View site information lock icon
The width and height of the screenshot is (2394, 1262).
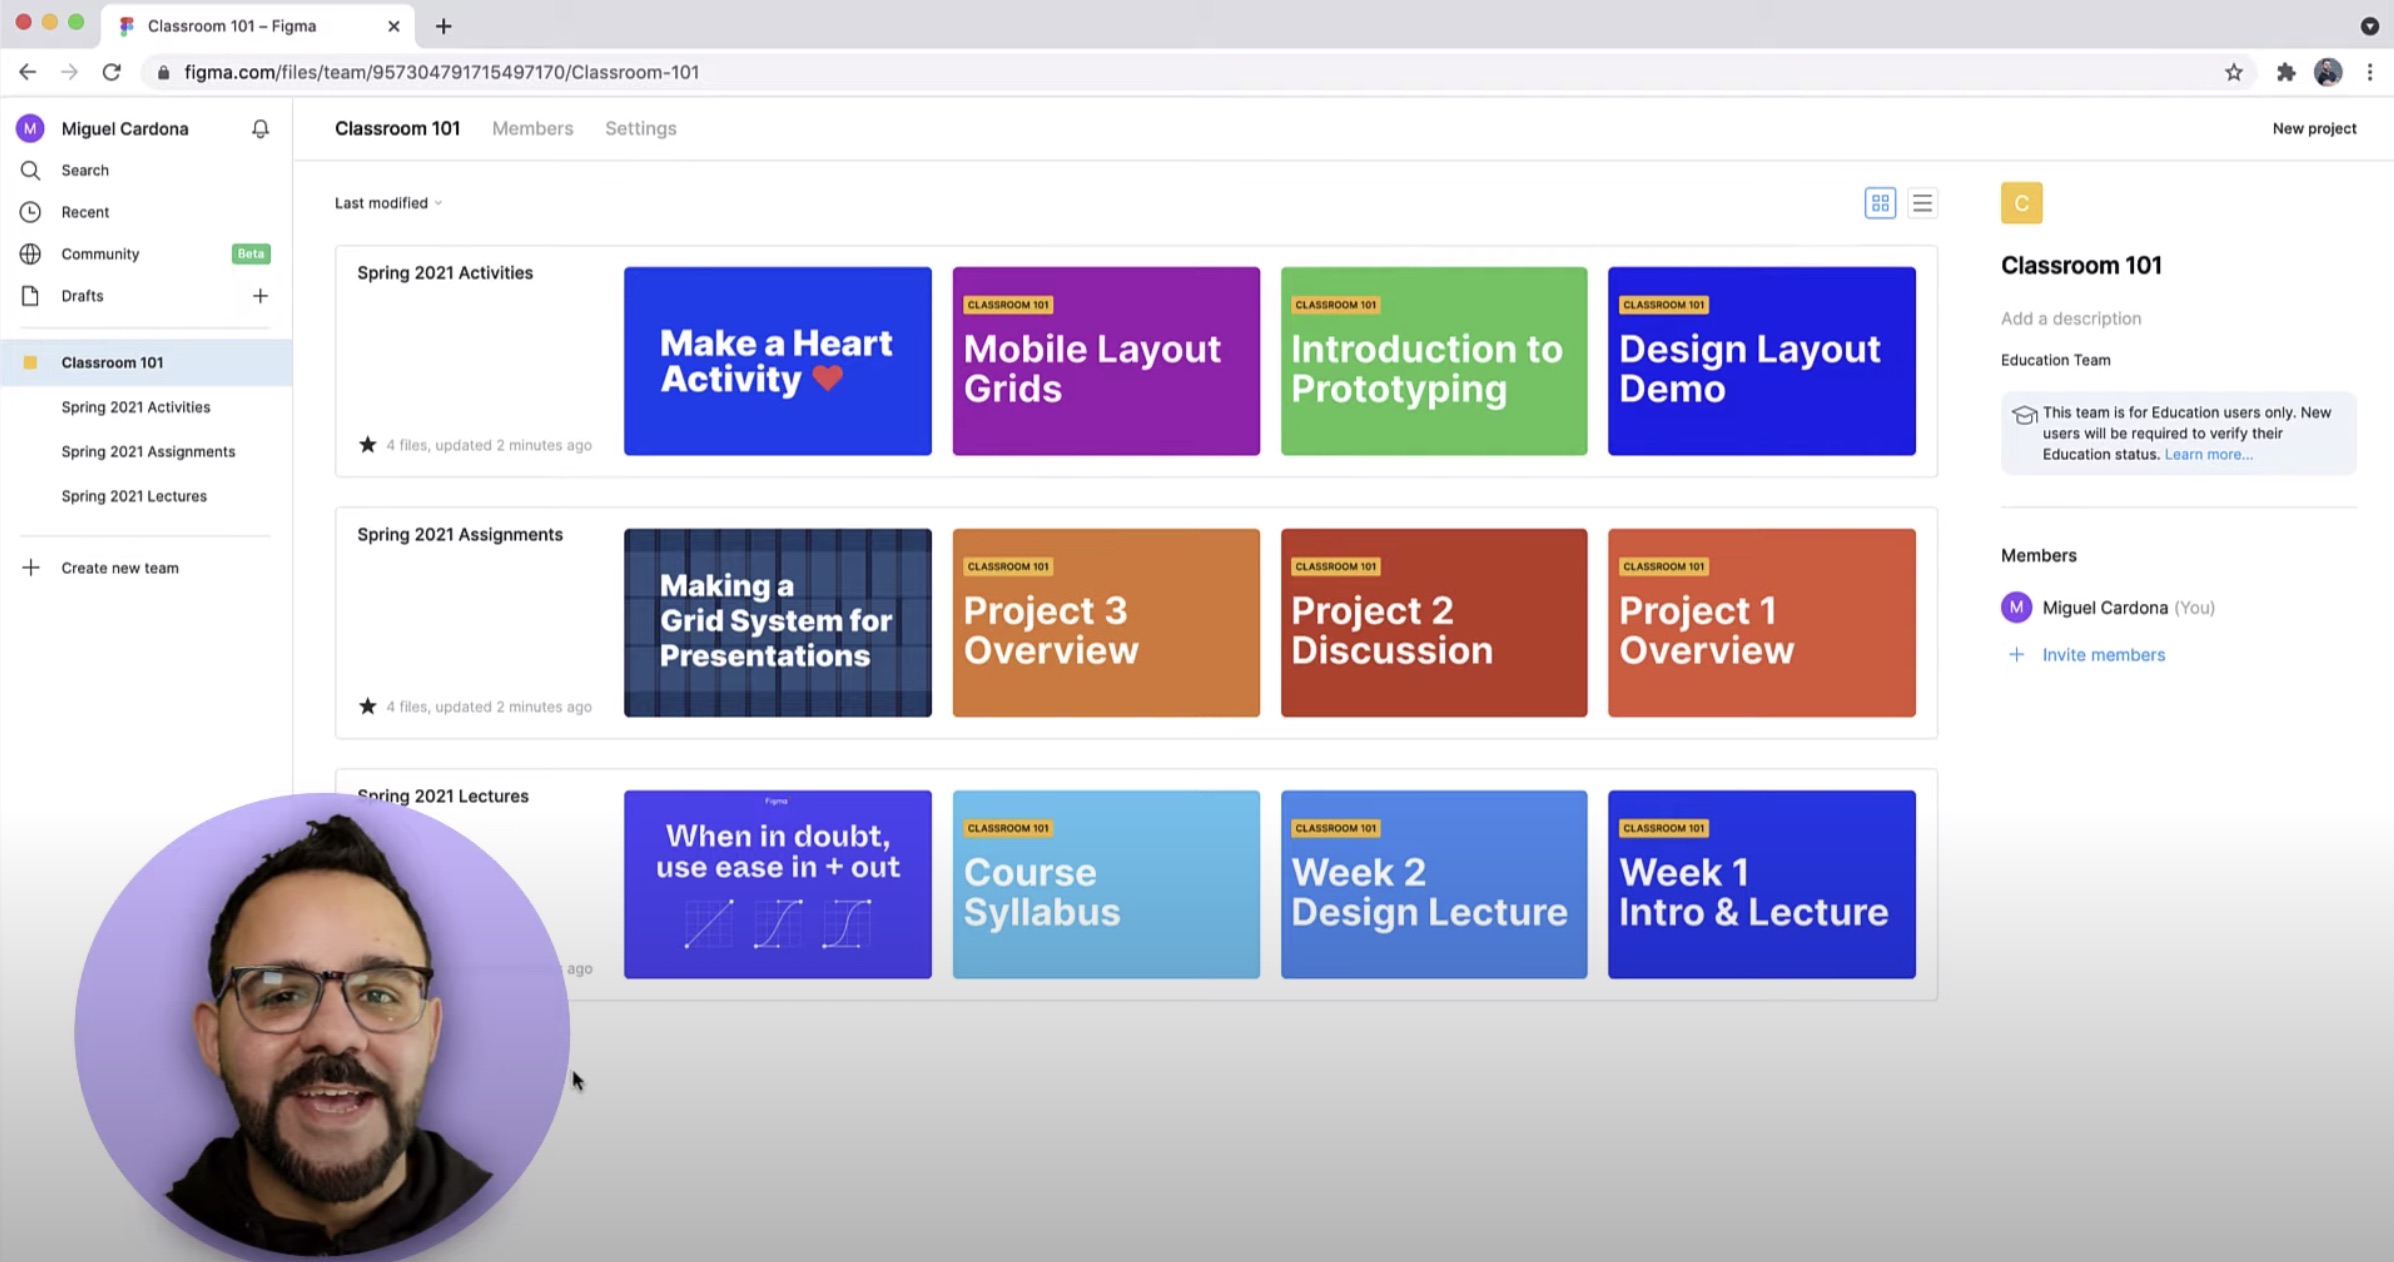[163, 72]
